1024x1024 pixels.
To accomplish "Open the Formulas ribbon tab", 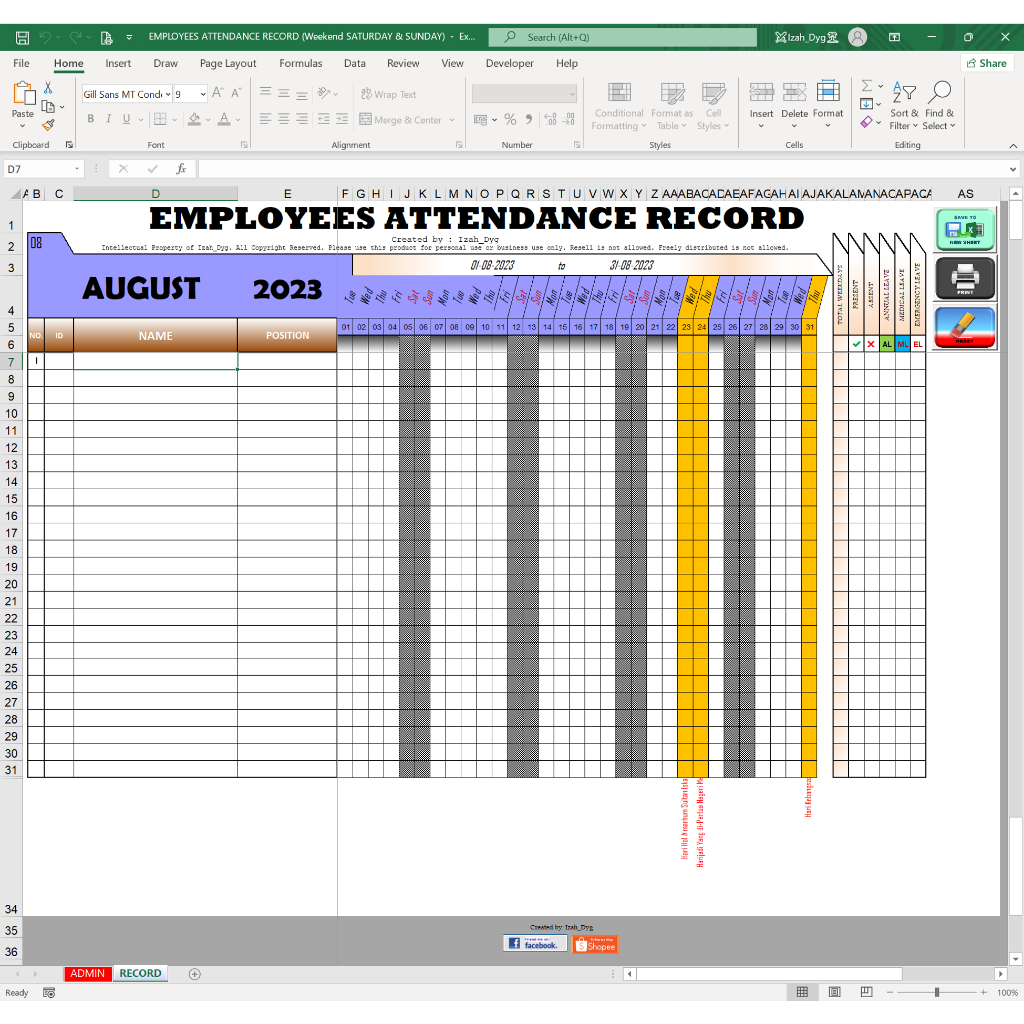I will tap(300, 63).
